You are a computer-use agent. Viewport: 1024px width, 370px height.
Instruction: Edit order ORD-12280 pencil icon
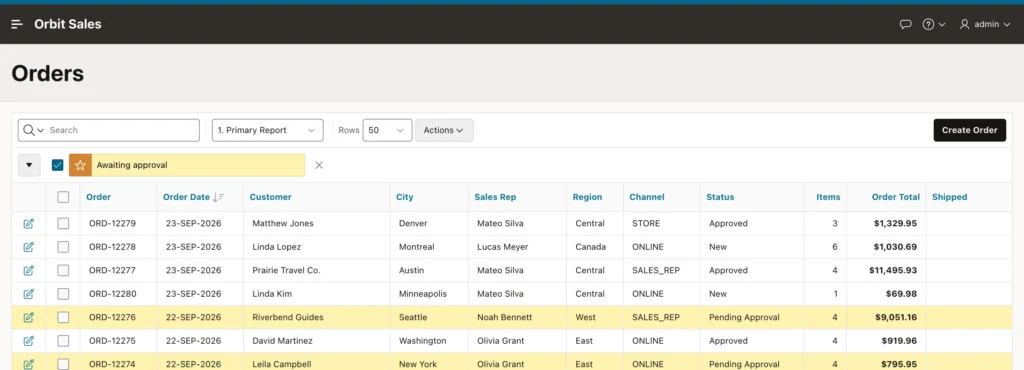click(28, 294)
